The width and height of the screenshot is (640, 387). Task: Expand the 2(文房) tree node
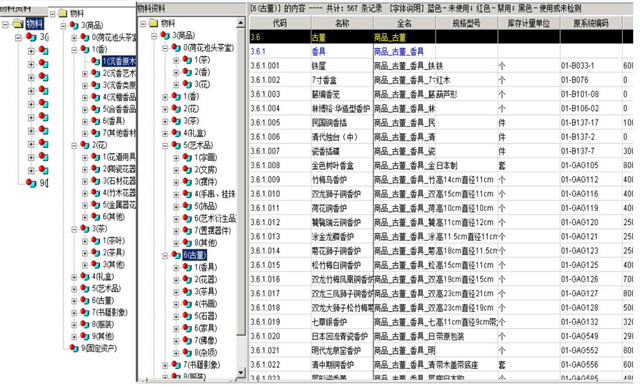pos(176,170)
